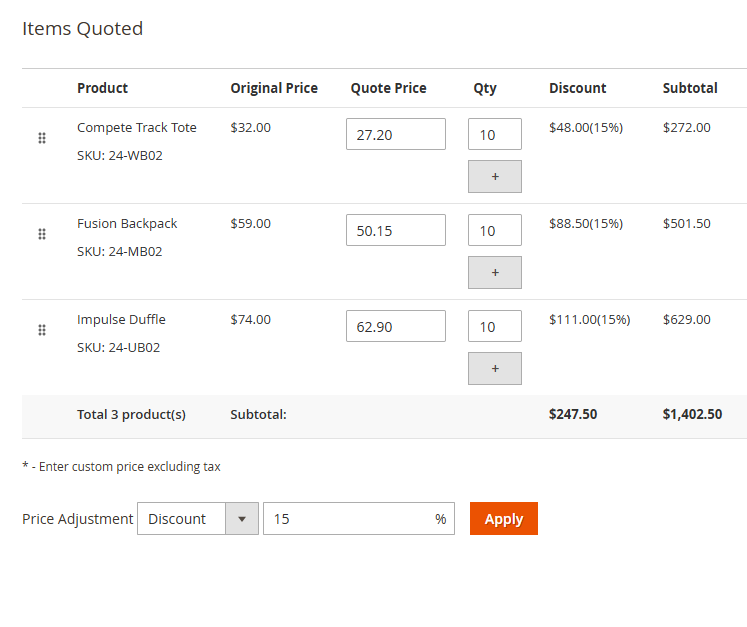Focus the quote price field showing 62.90
This screenshot has width=747, height=627.
396,326
